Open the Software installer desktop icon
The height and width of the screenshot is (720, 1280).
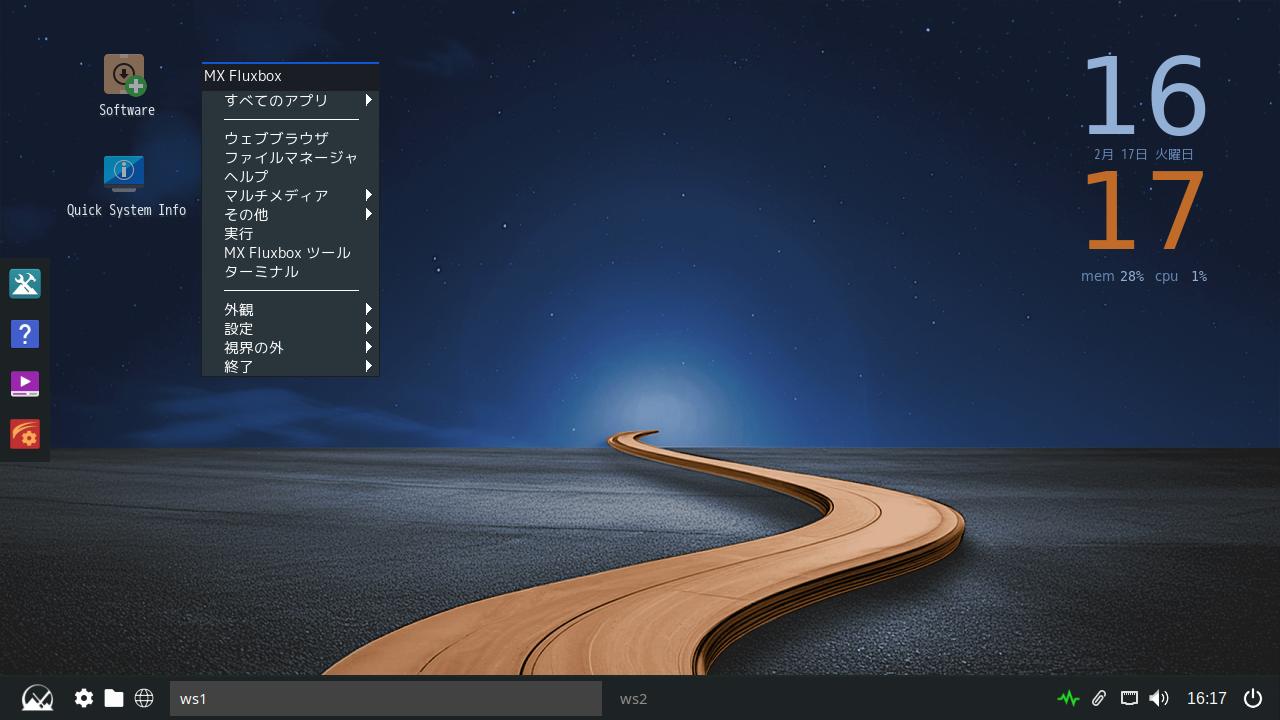tap(125, 76)
